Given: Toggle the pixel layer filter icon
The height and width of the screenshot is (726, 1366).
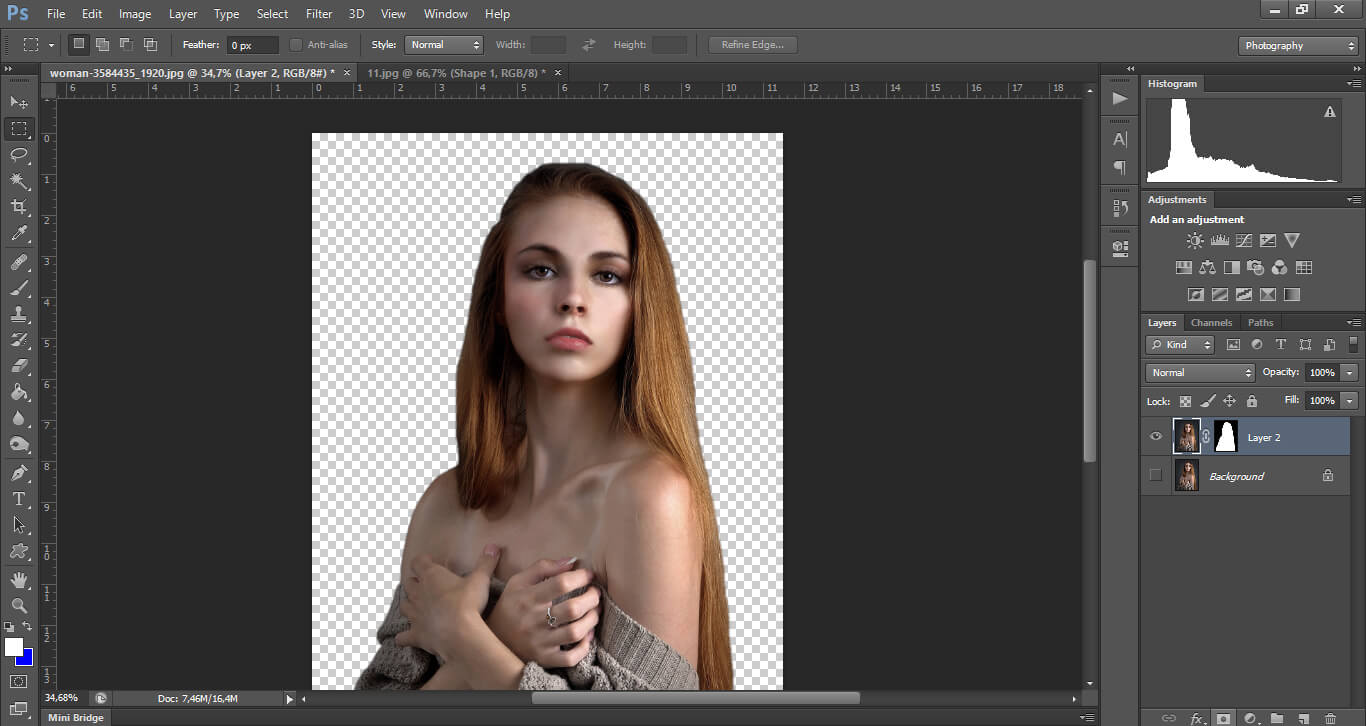Looking at the screenshot, I should tap(1233, 345).
